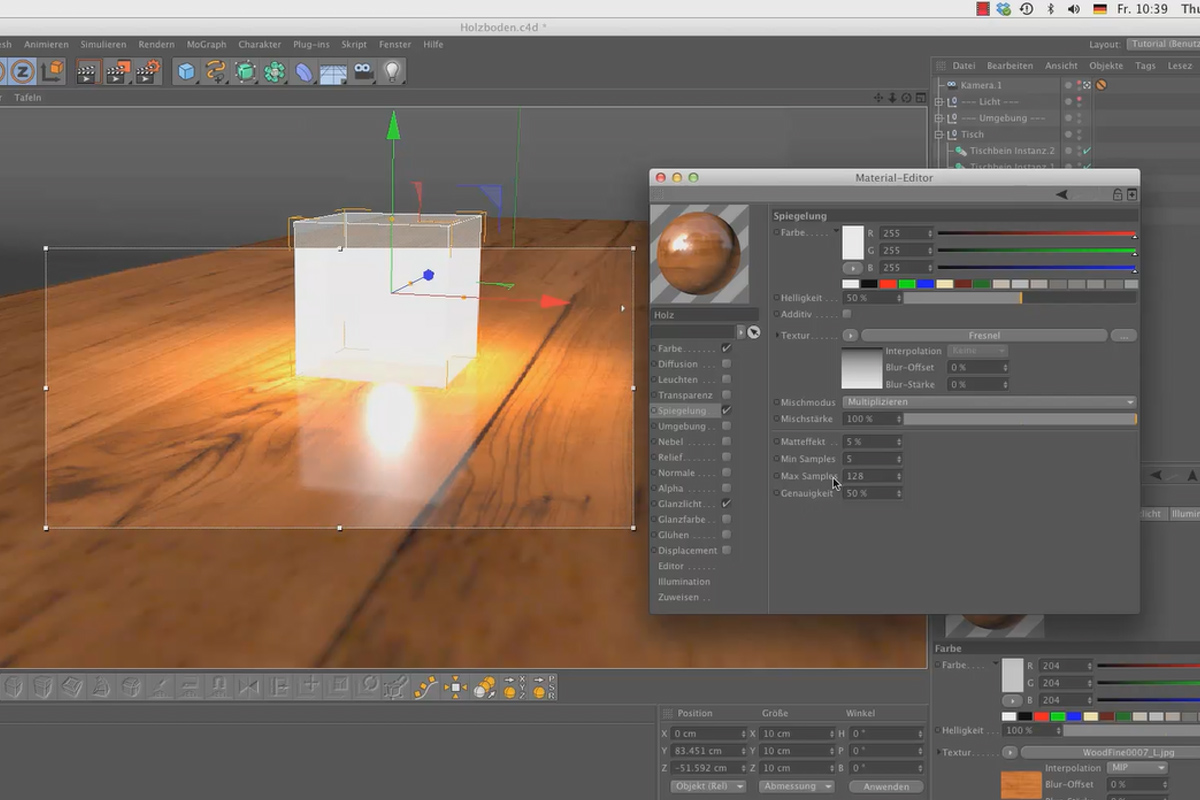Screen dimensions: 1200x800
Task: Click the Max Samples input field
Action: coord(874,476)
